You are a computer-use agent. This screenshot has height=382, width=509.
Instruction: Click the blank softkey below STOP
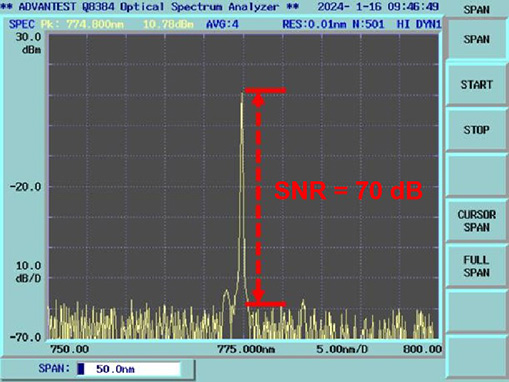(x=477, y=175)
